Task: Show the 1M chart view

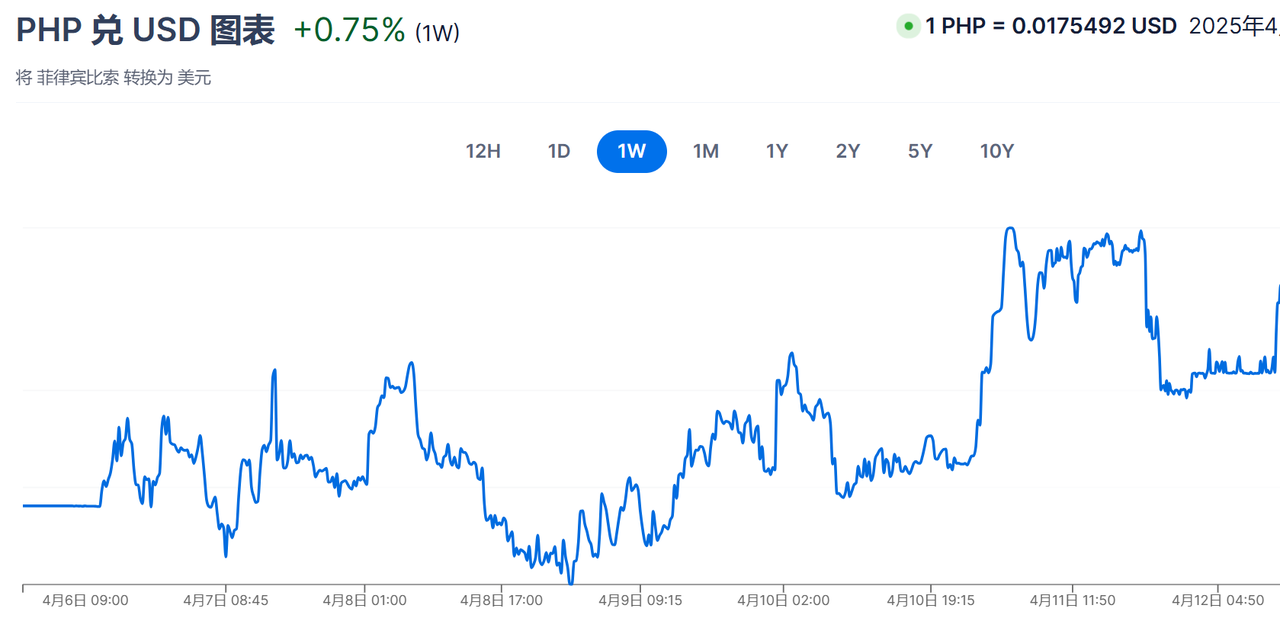Action: pos(706,151)
